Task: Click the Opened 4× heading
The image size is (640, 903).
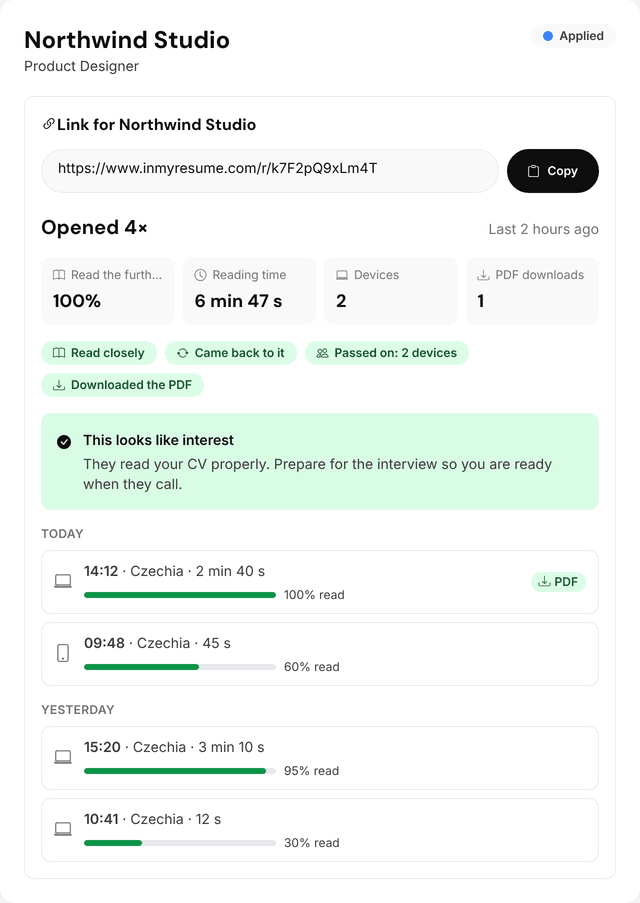Action: 94,227
